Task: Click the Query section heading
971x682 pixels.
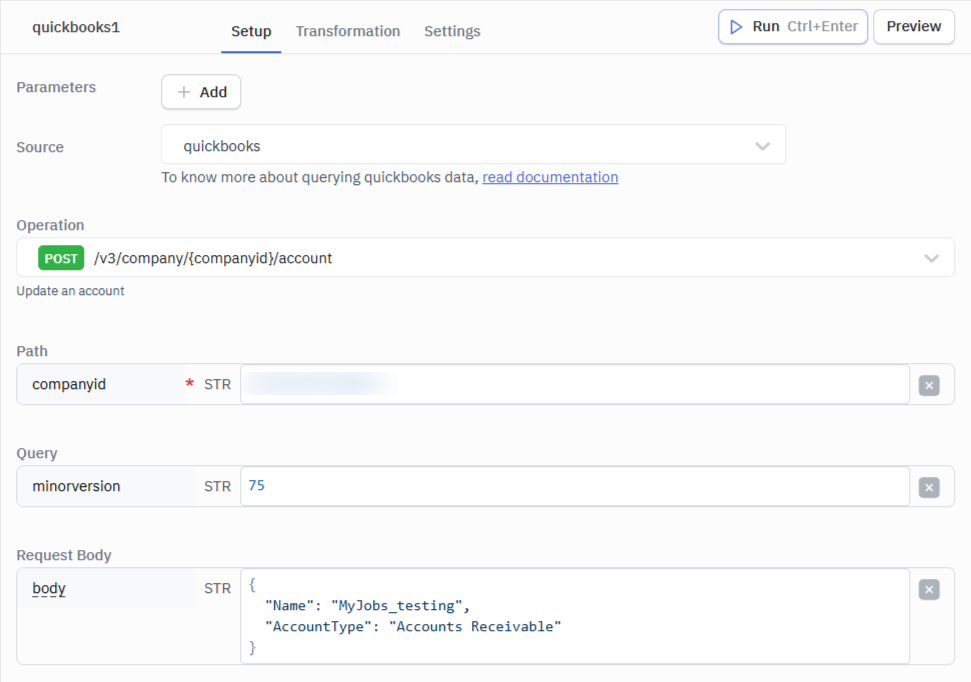Action: click(x=37, y=453)
